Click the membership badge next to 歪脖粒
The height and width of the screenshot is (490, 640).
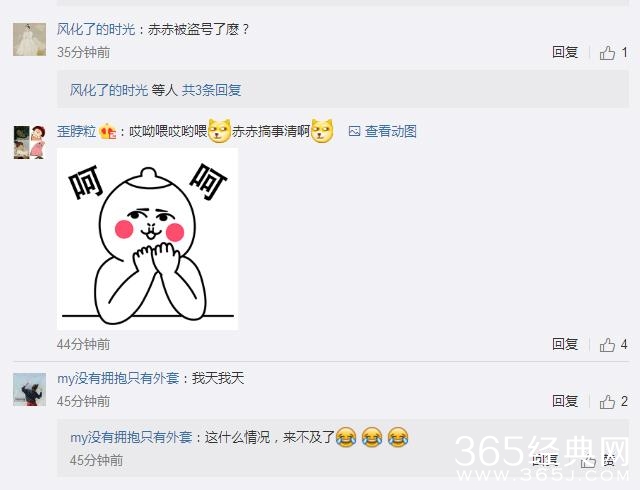click(x=108, y=131)
